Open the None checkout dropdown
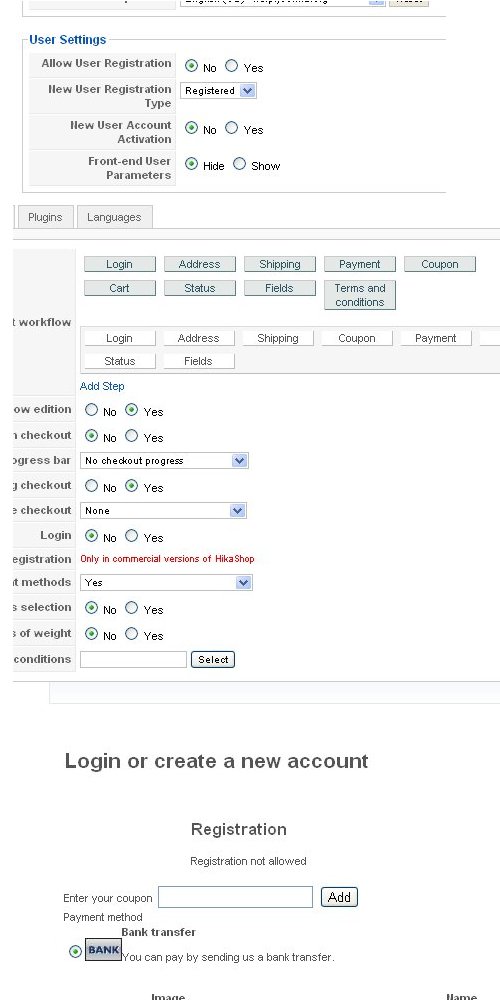This screenshot has width=500, height=1000. pyautogui.click(x=163, y=510)
